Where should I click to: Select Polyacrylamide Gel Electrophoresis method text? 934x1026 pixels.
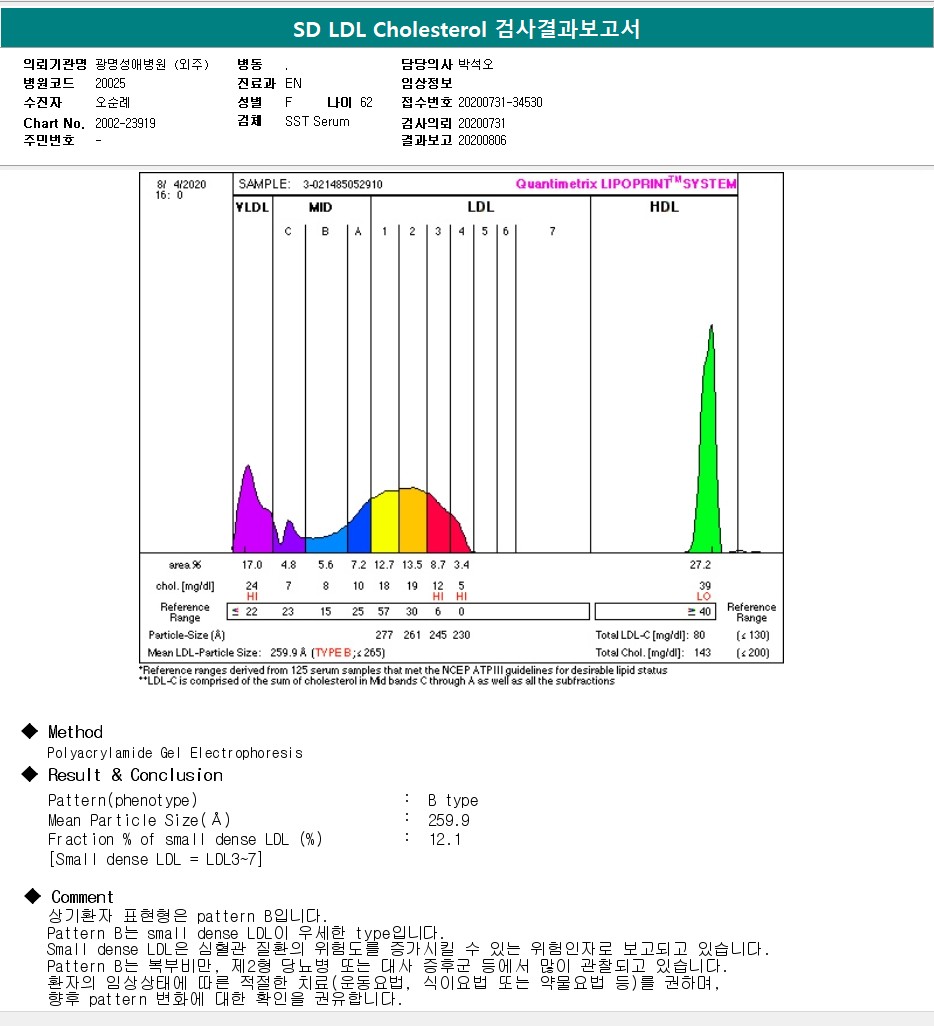point(175,753)
